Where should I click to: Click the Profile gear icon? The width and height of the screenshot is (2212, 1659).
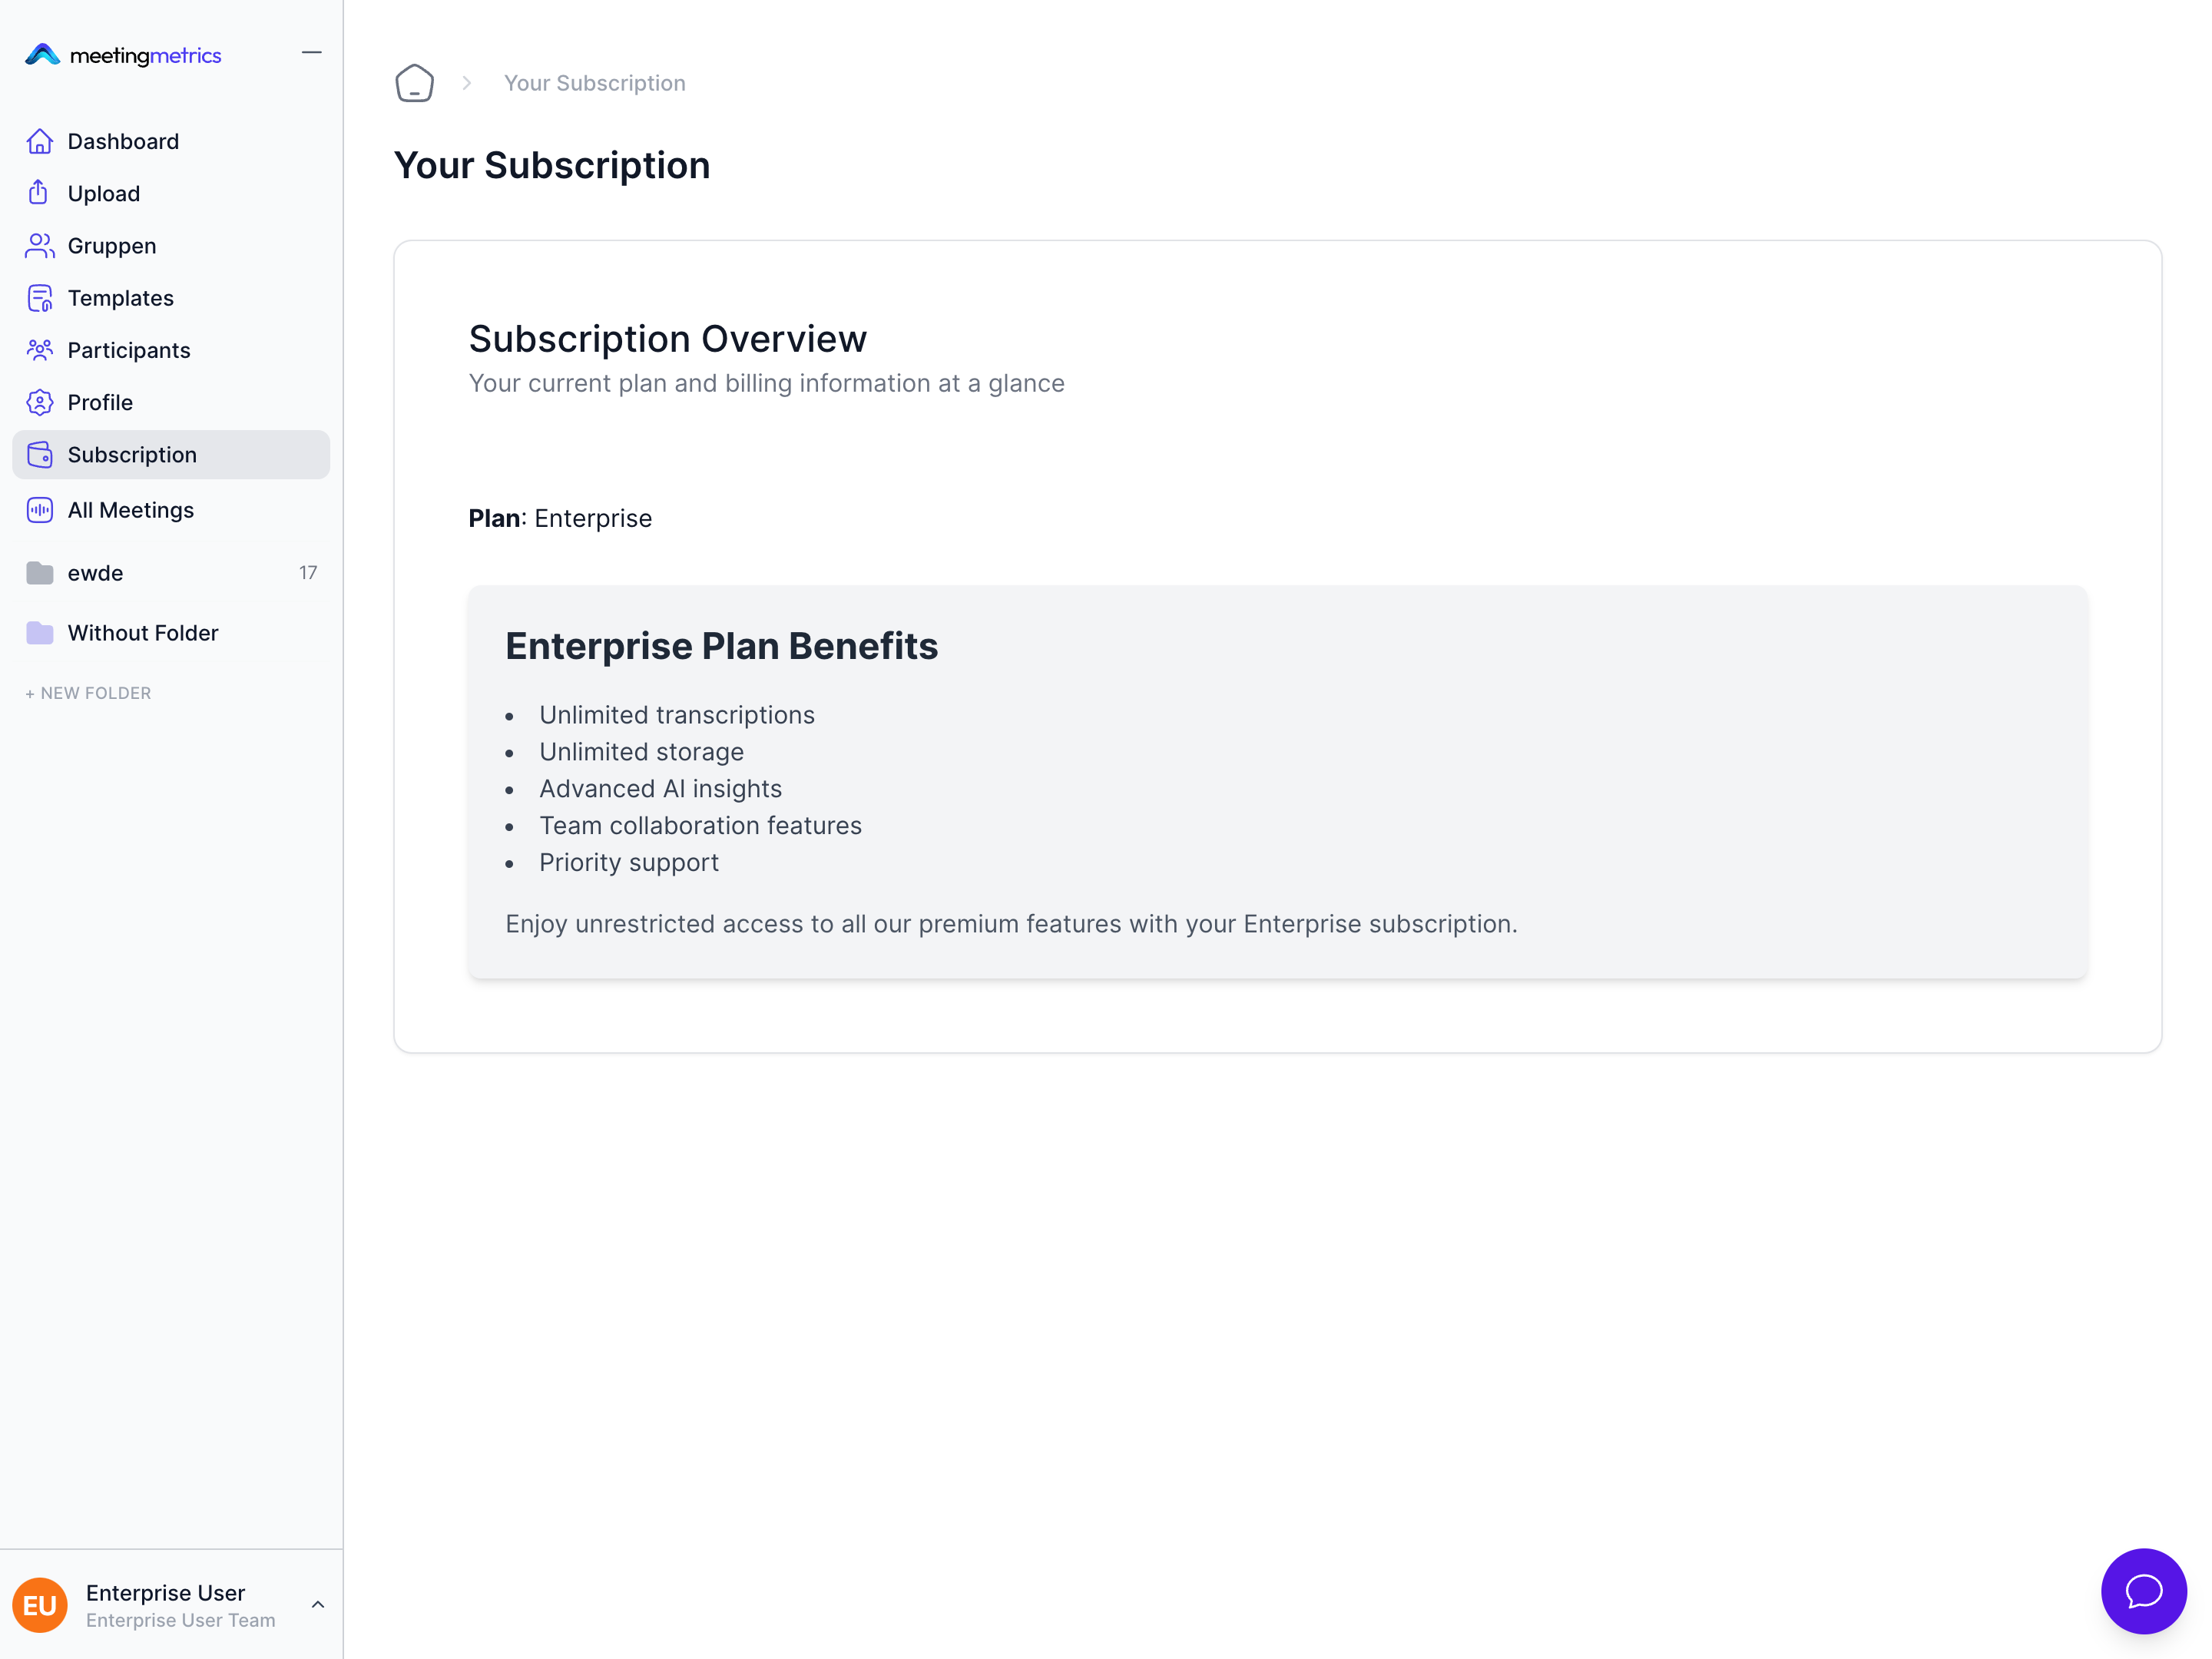[x=40, y=402]
